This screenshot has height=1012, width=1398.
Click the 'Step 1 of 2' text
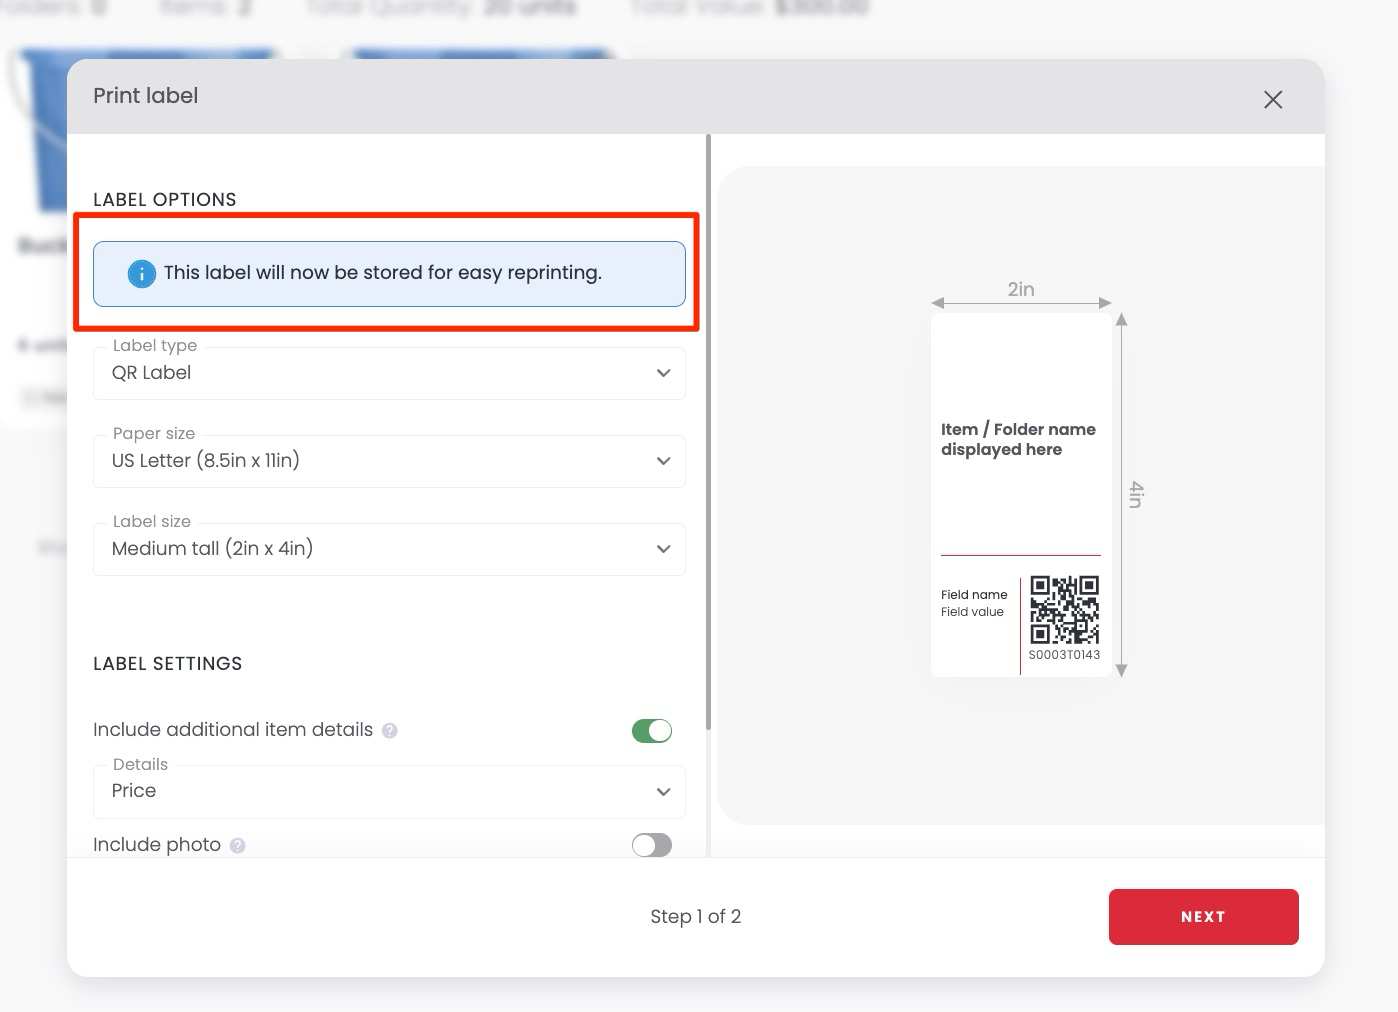point(696,917)
